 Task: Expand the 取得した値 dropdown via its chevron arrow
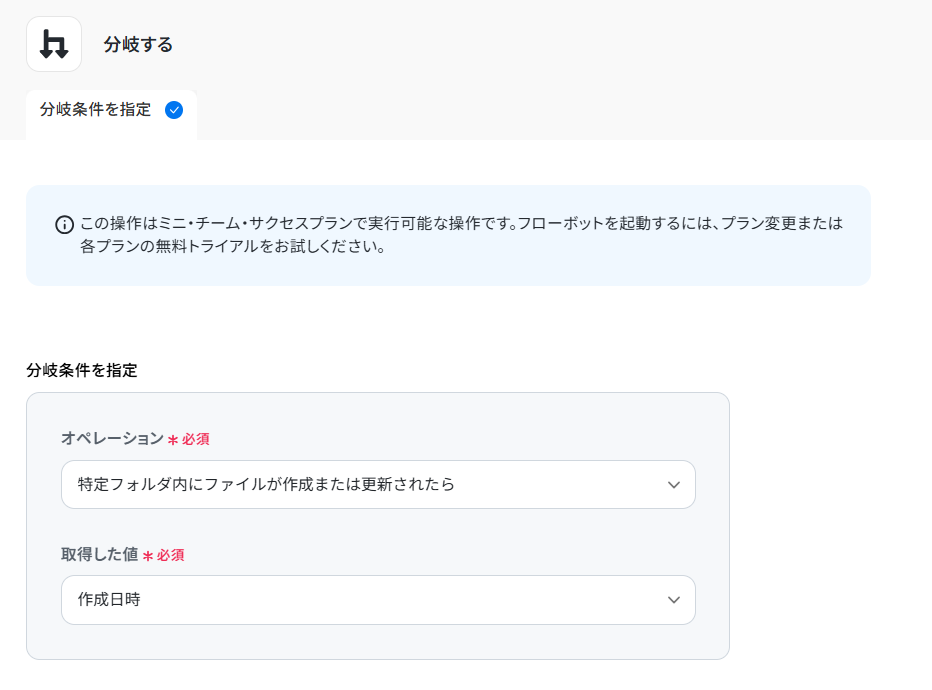(674, 600)
